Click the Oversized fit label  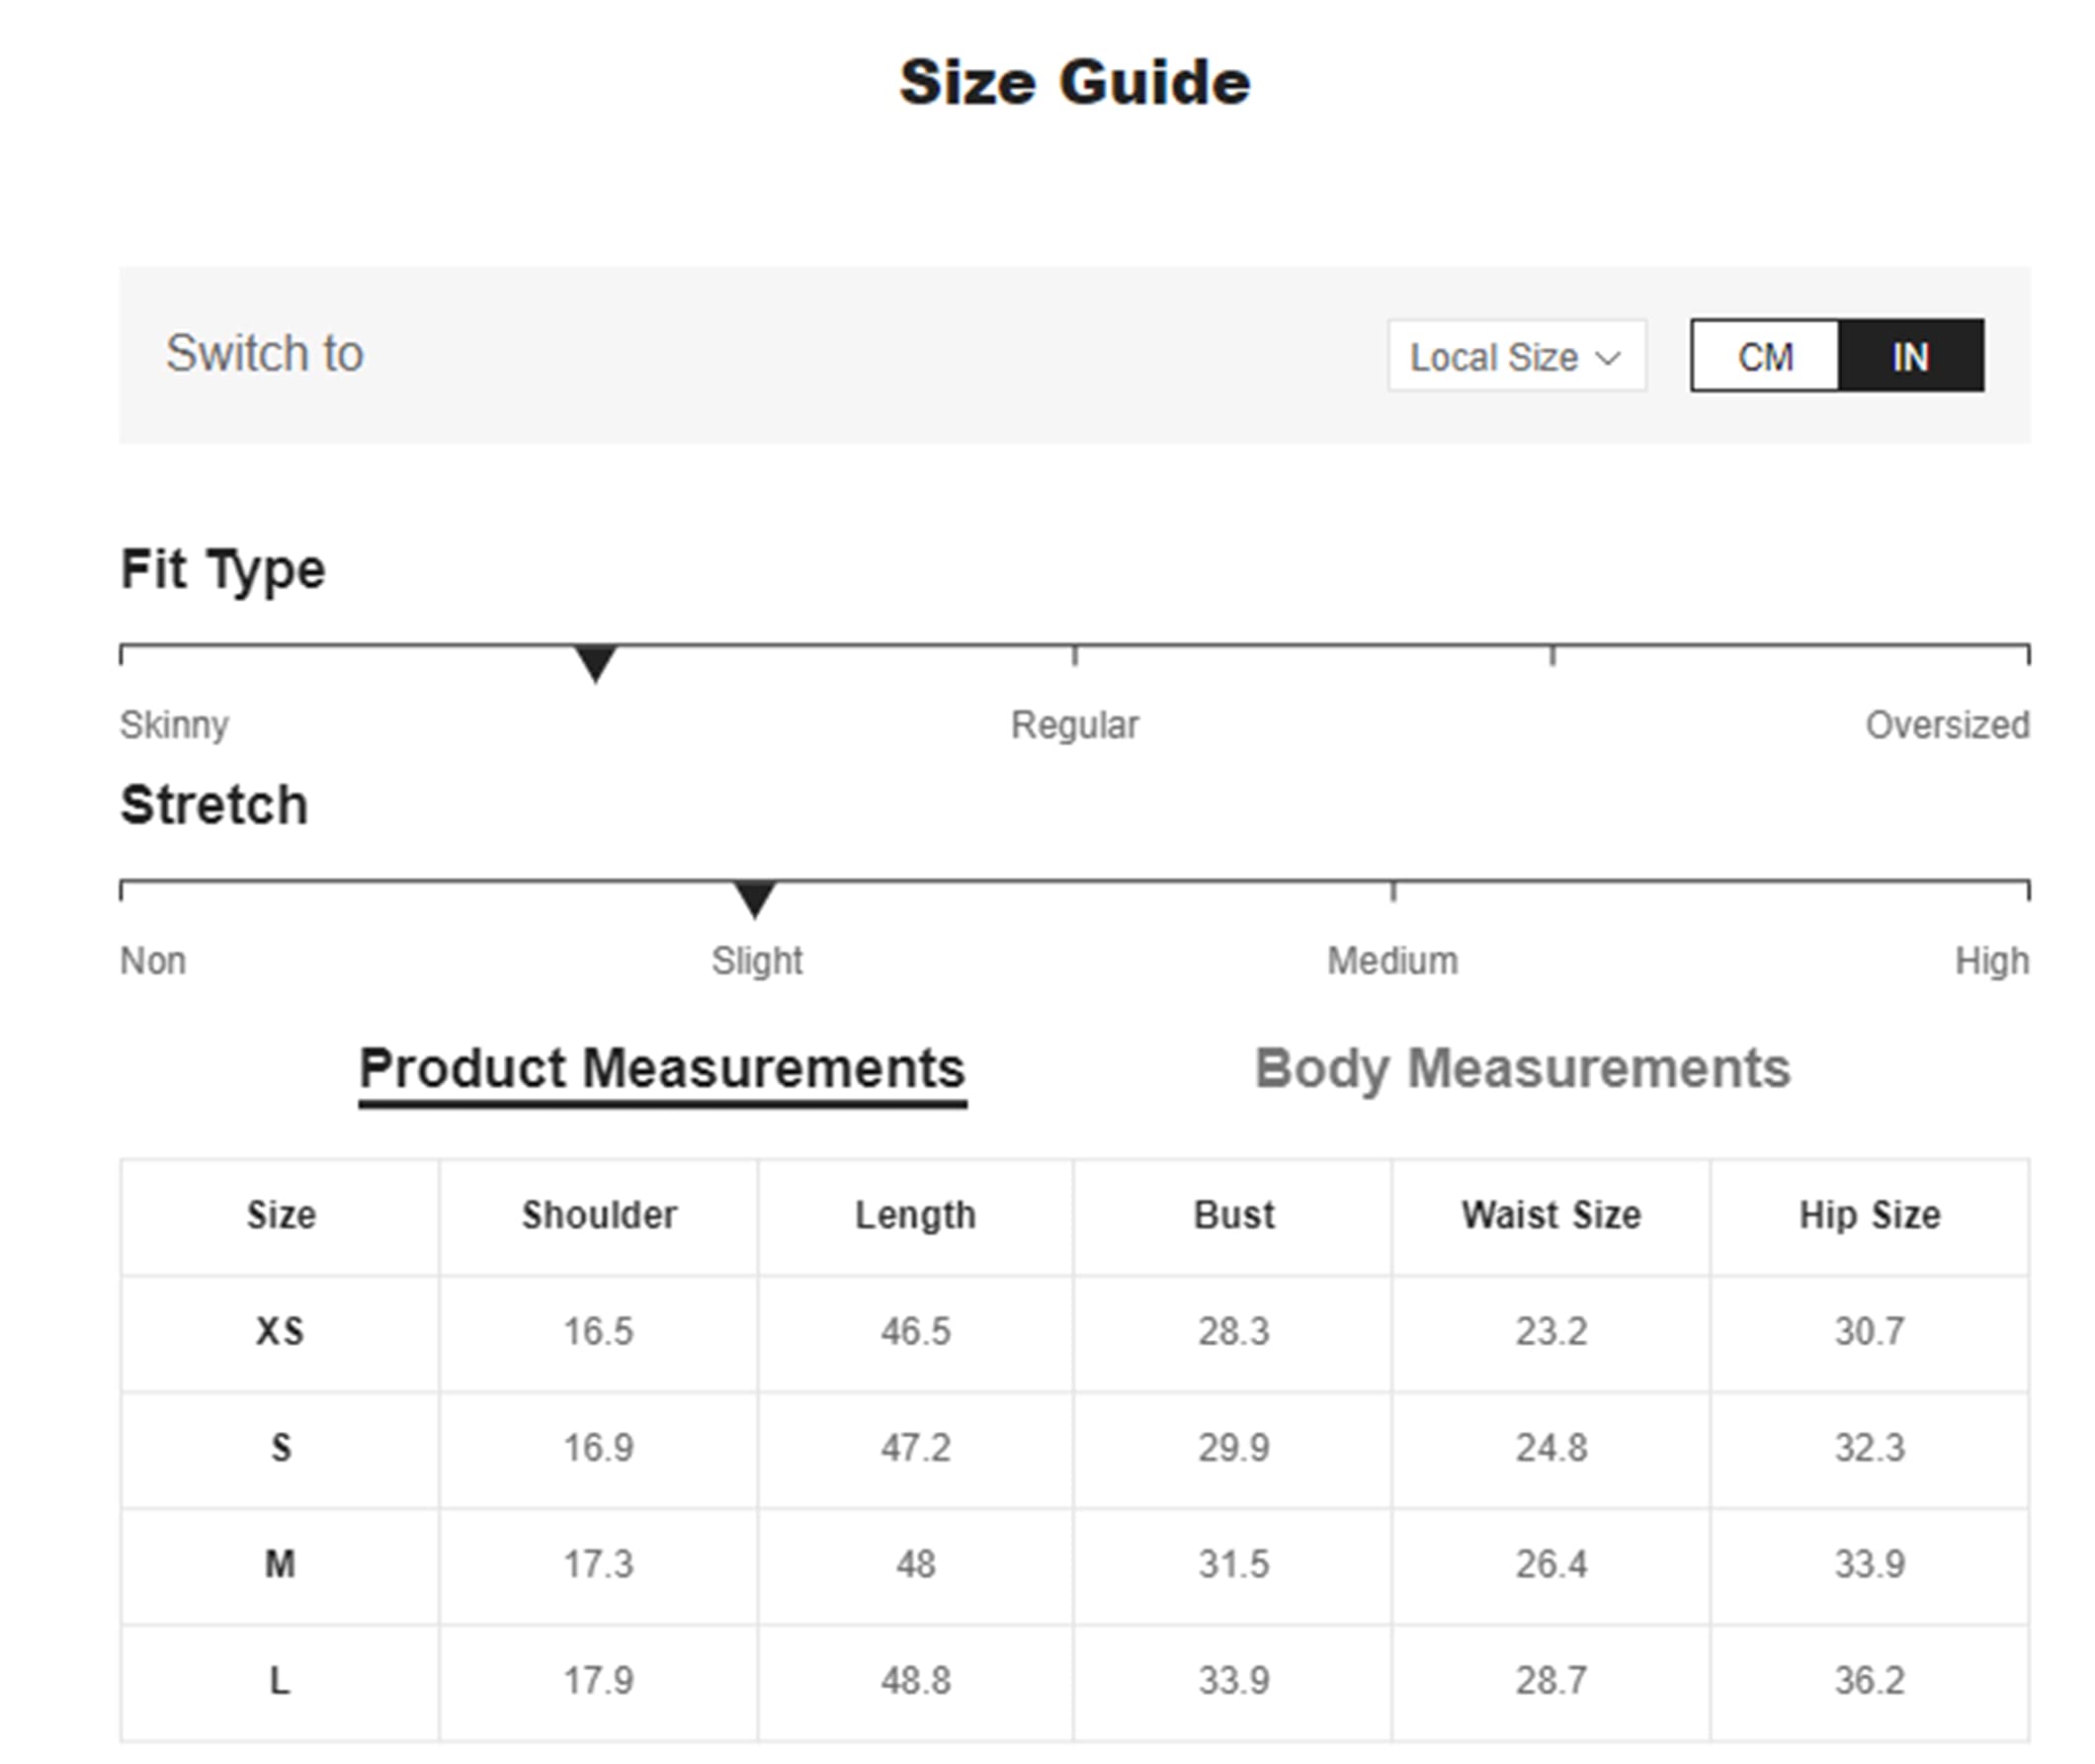(x=1947, y=725)
